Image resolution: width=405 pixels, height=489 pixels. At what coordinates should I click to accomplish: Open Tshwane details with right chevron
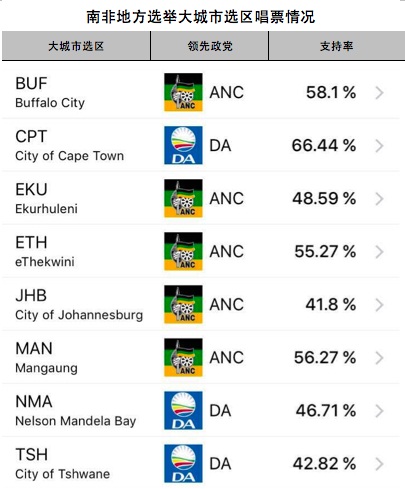(x=379, y=464)
